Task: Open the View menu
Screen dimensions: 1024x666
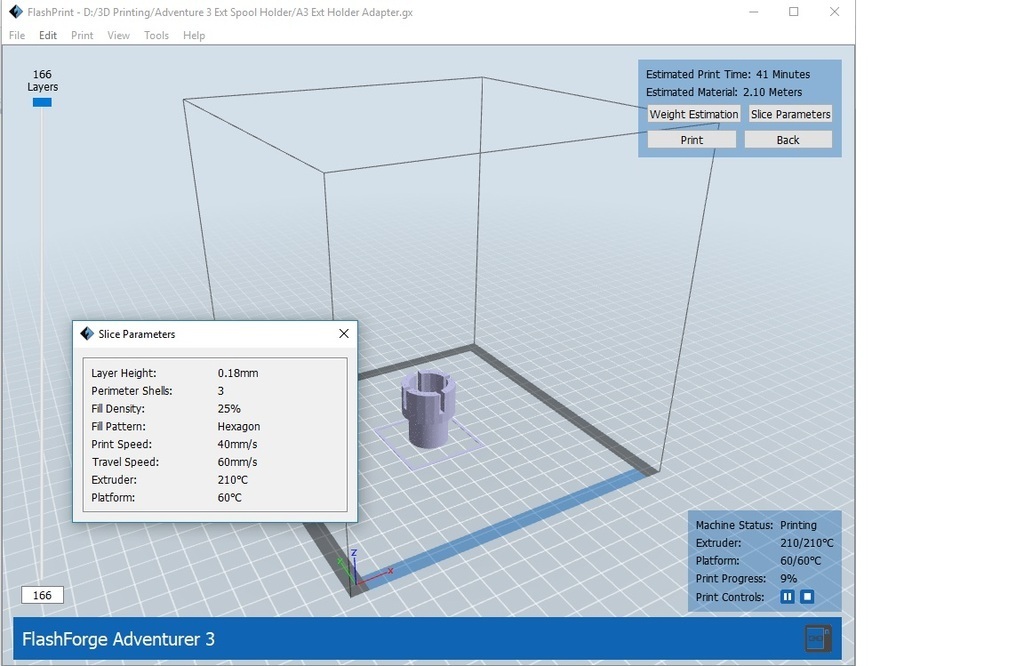Action: pyautogui.click(x=118, y=35)
